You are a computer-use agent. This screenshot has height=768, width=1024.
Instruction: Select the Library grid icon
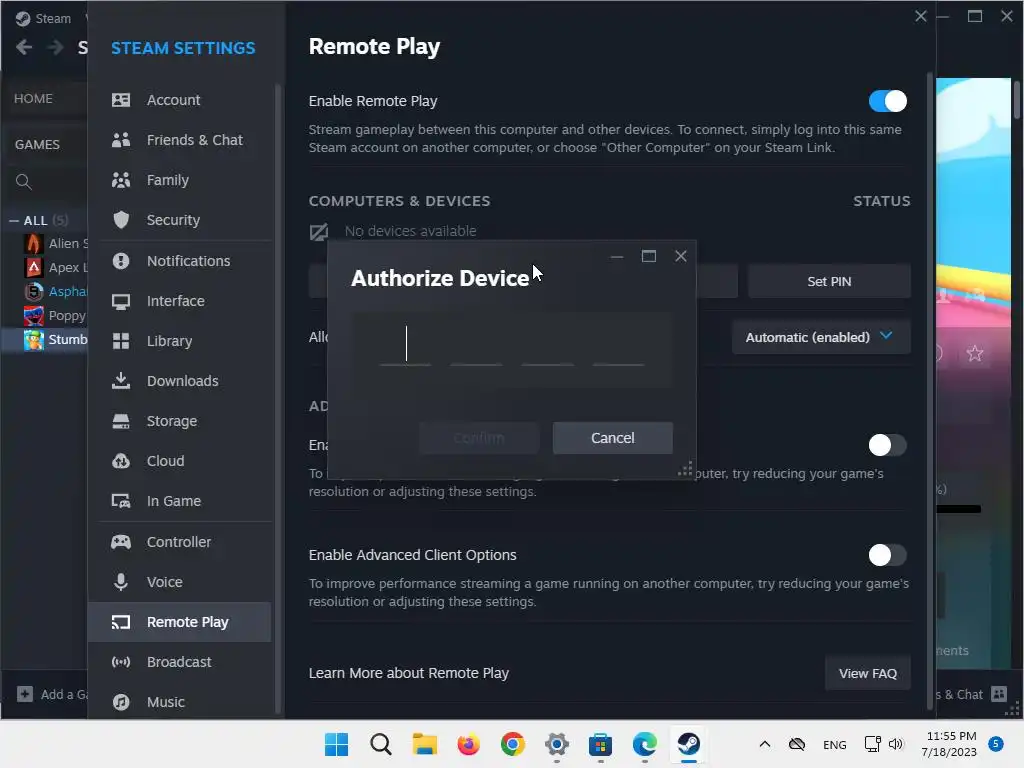tap(121, 341)
